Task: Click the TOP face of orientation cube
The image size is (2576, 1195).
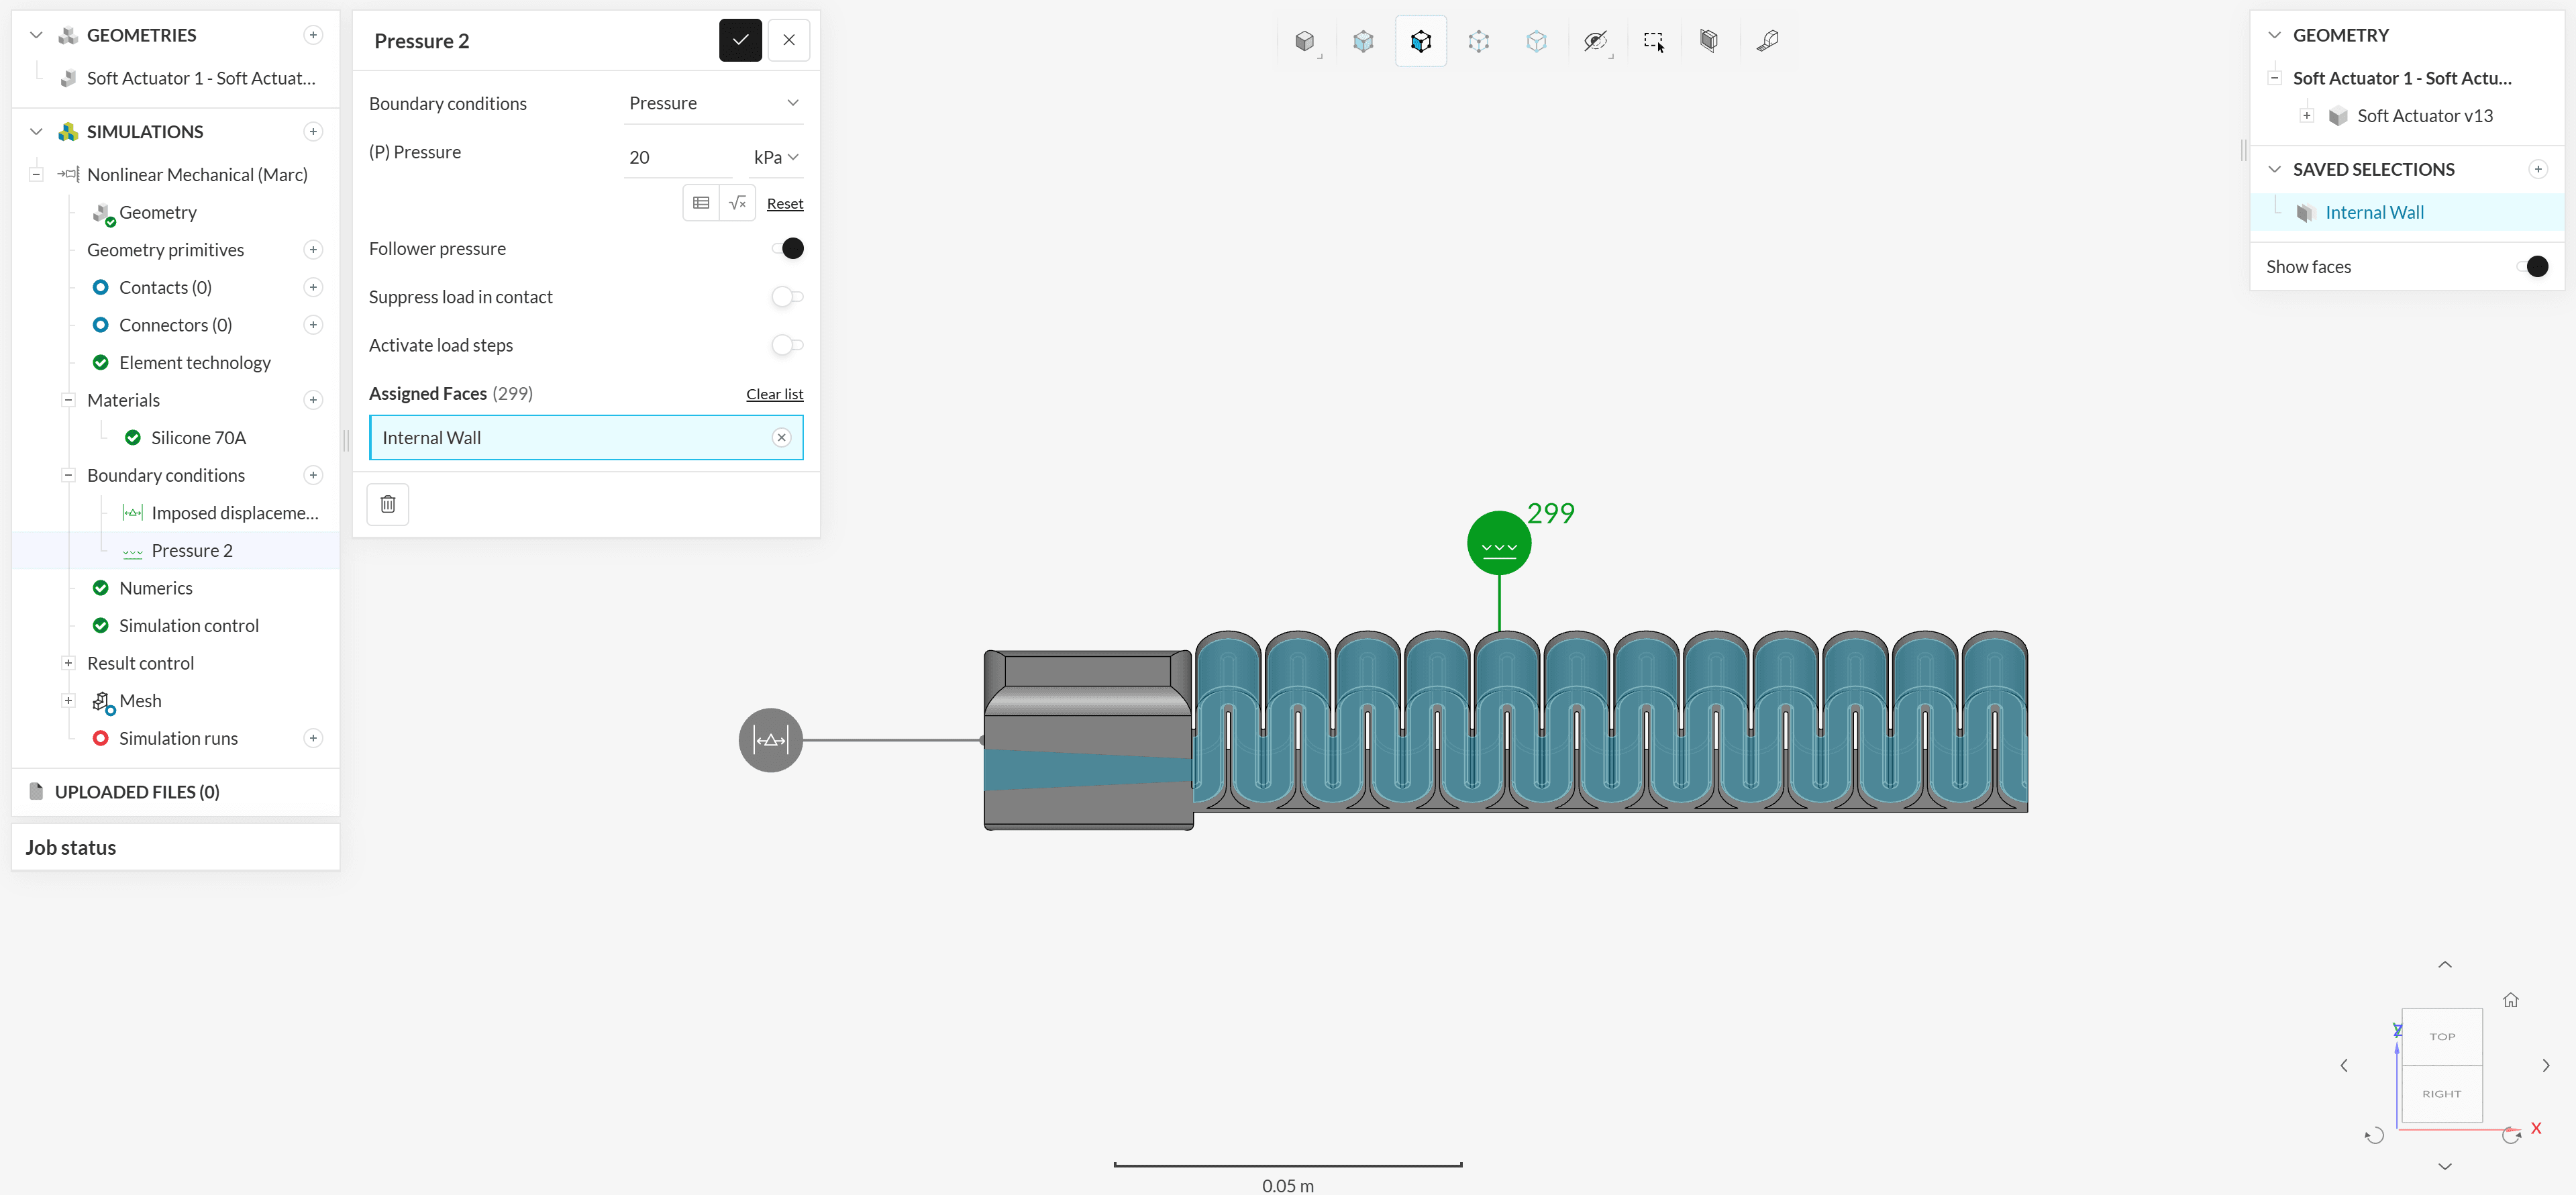Action: pyautogui.click(x=2442, y=1037)
